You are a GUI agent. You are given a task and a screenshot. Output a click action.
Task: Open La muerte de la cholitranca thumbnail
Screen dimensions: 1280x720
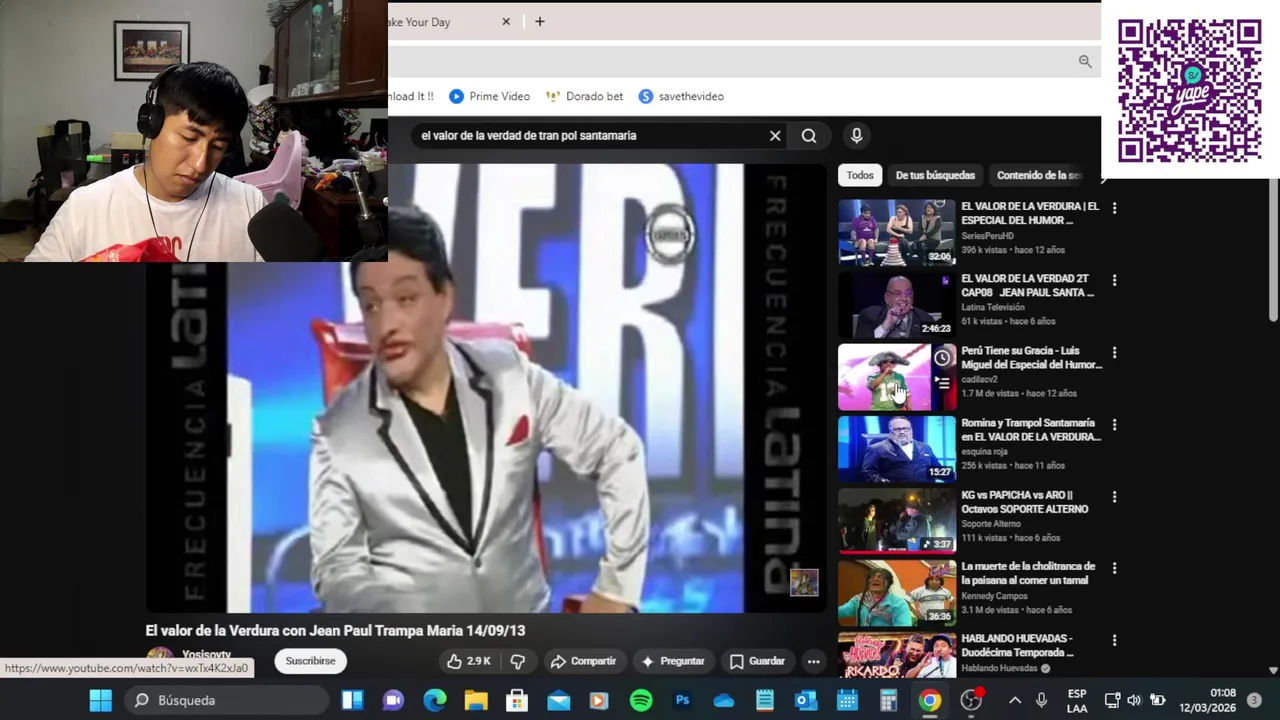(896, 592)
